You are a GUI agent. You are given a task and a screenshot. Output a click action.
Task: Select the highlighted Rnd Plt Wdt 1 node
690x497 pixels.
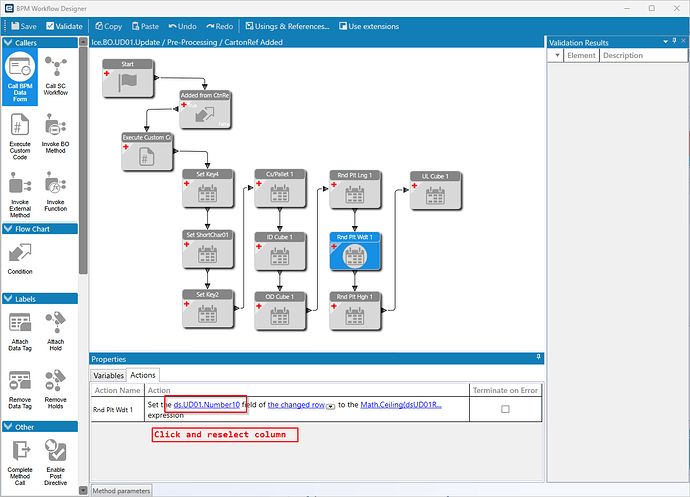pyautogui.click(x=355, y=251)
